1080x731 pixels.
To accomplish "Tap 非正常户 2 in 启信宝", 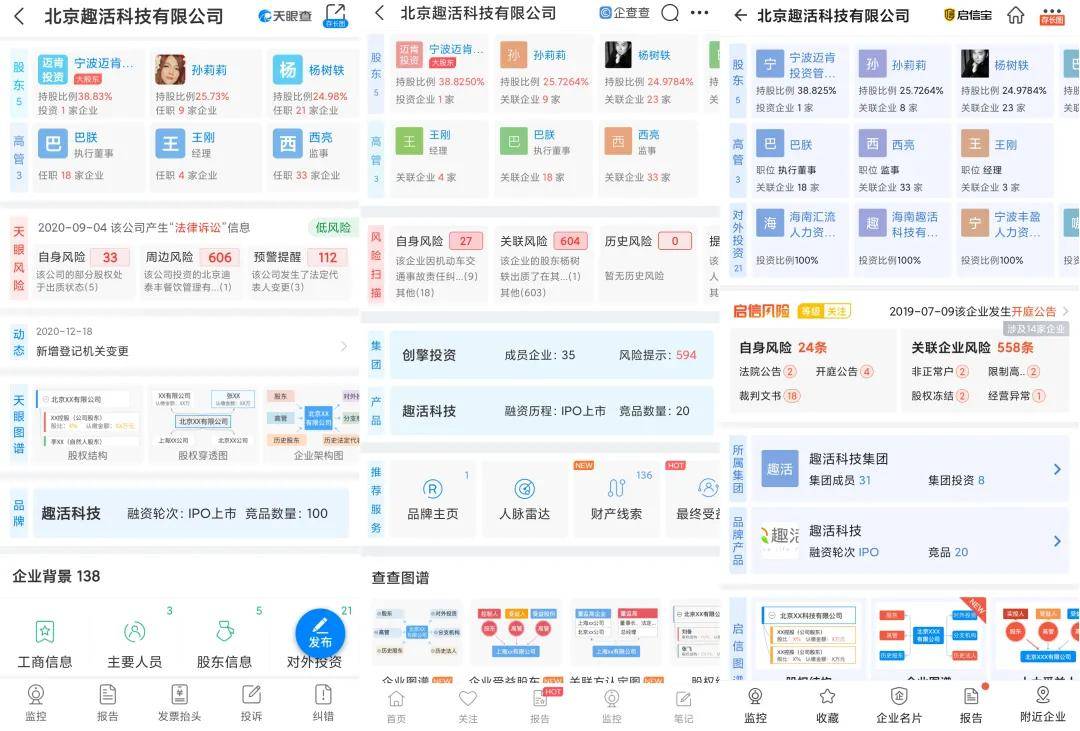I will 940,371.
